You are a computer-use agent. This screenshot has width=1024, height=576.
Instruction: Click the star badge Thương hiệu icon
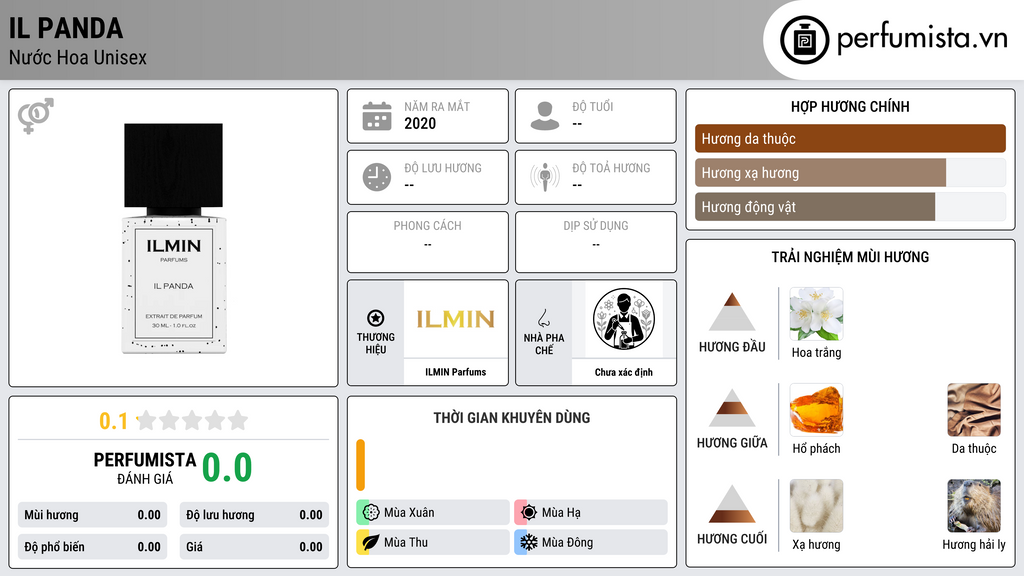click(x=376, y=318)
